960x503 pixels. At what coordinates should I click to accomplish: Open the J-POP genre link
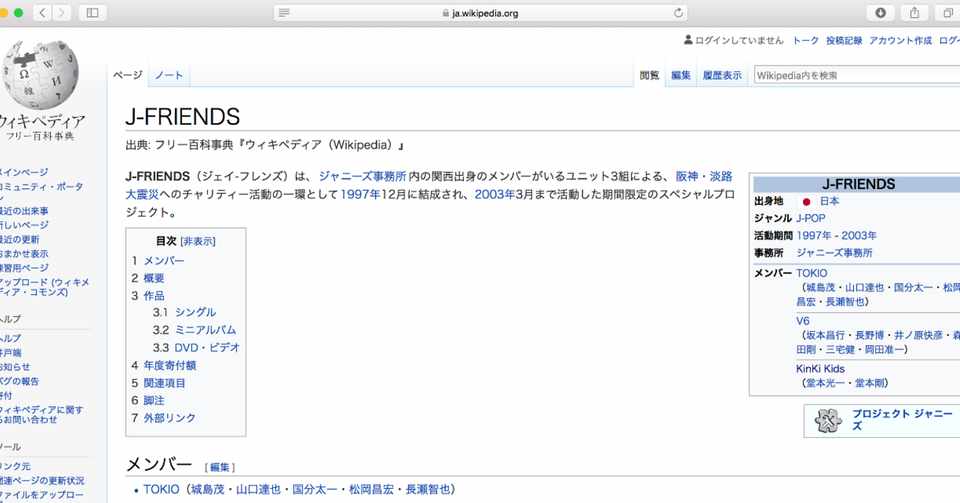coord(811,218)
